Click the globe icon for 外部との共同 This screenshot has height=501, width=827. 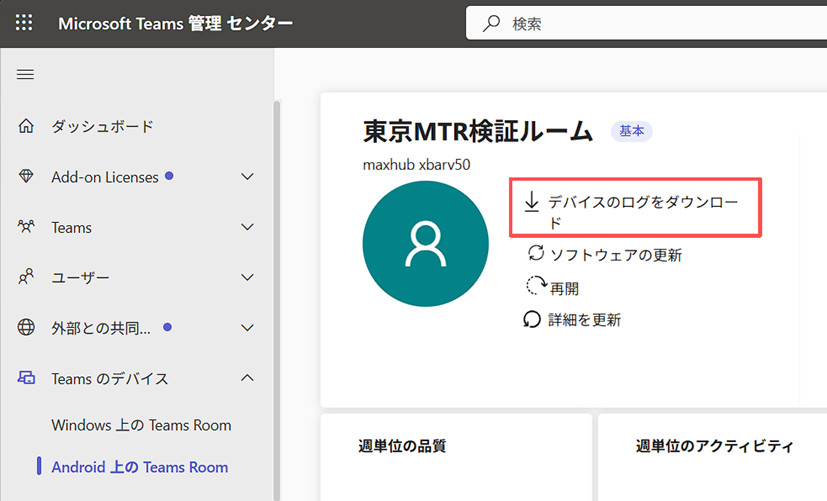[x=27, y=328]
